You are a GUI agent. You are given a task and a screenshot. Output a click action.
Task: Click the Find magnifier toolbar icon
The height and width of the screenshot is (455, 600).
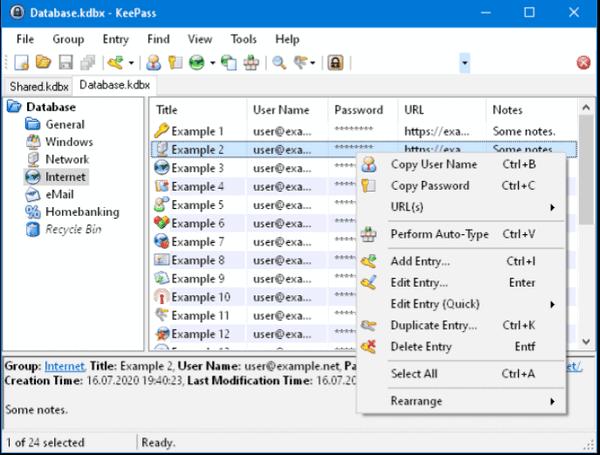[x=279, y=62]
